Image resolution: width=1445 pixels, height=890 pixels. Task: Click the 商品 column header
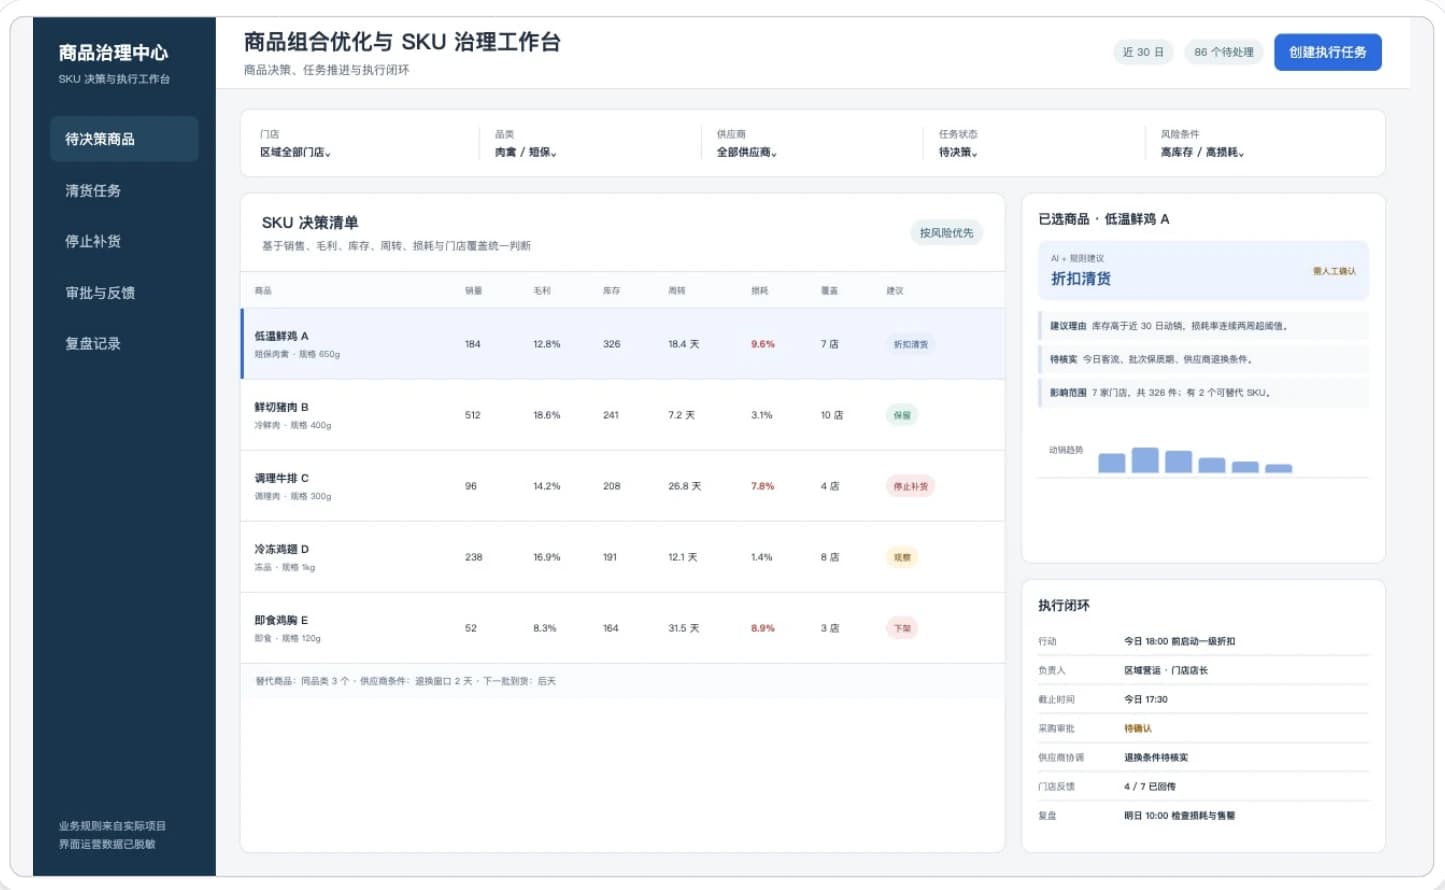(x=263, y=291)
